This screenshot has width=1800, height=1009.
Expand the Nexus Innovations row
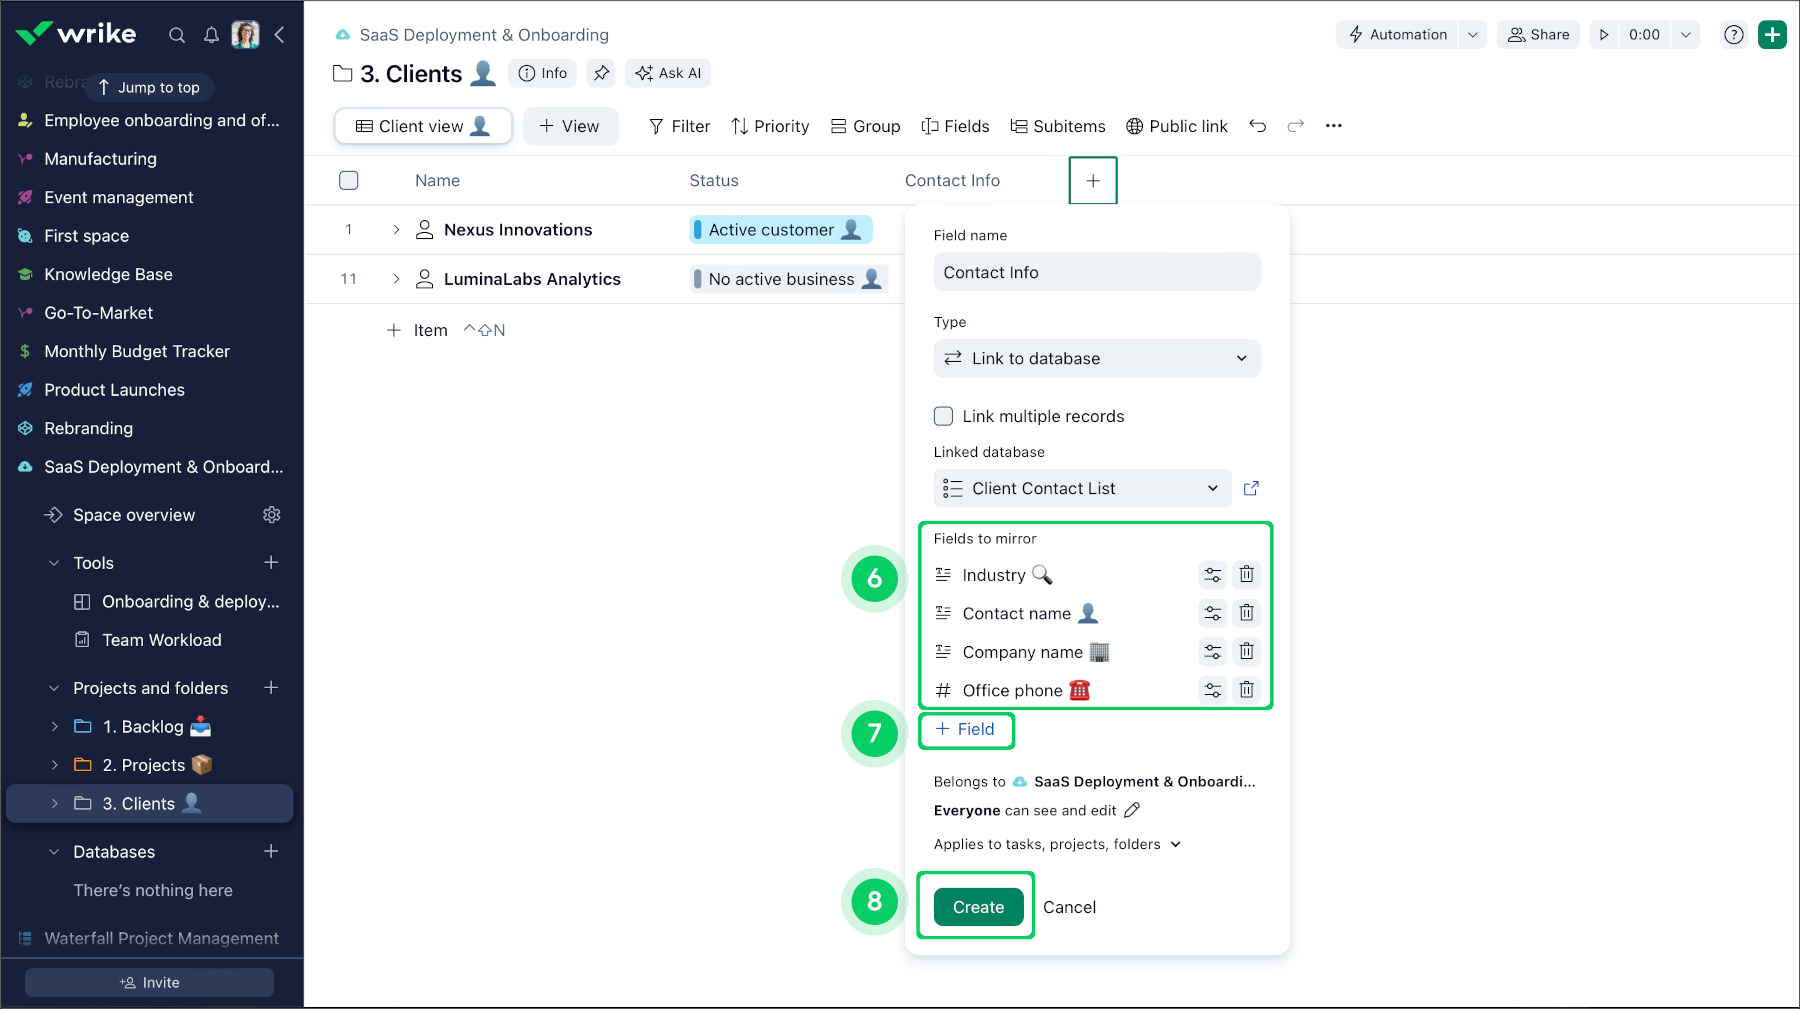tap(396, 229)
